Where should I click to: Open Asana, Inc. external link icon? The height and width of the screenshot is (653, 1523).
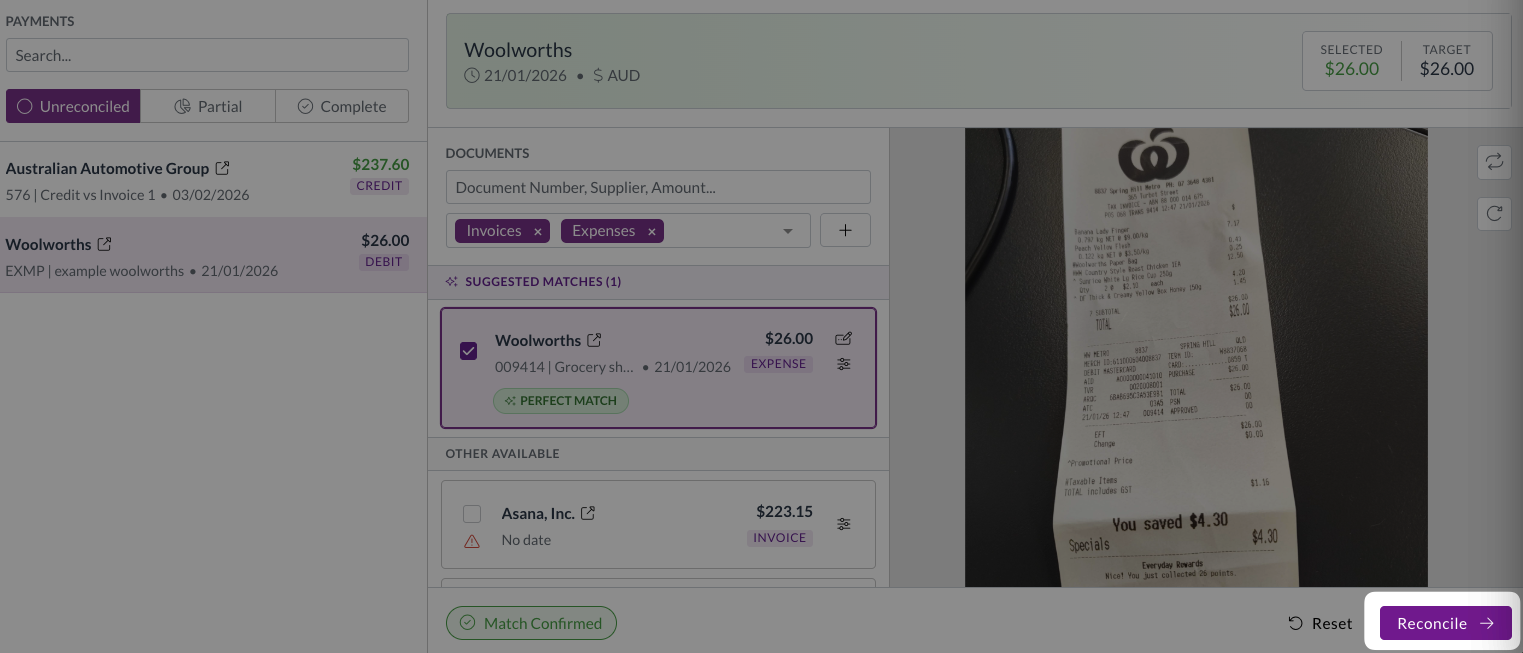[588, 513]
